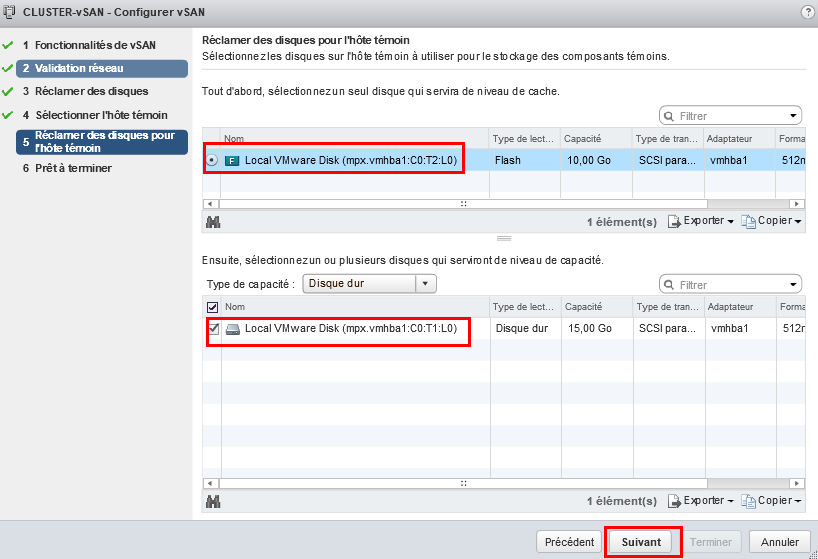This screenshot has width=818, height=559.
Task: Go to step 6 Prêt à terminer
Action: coord(67,168)
